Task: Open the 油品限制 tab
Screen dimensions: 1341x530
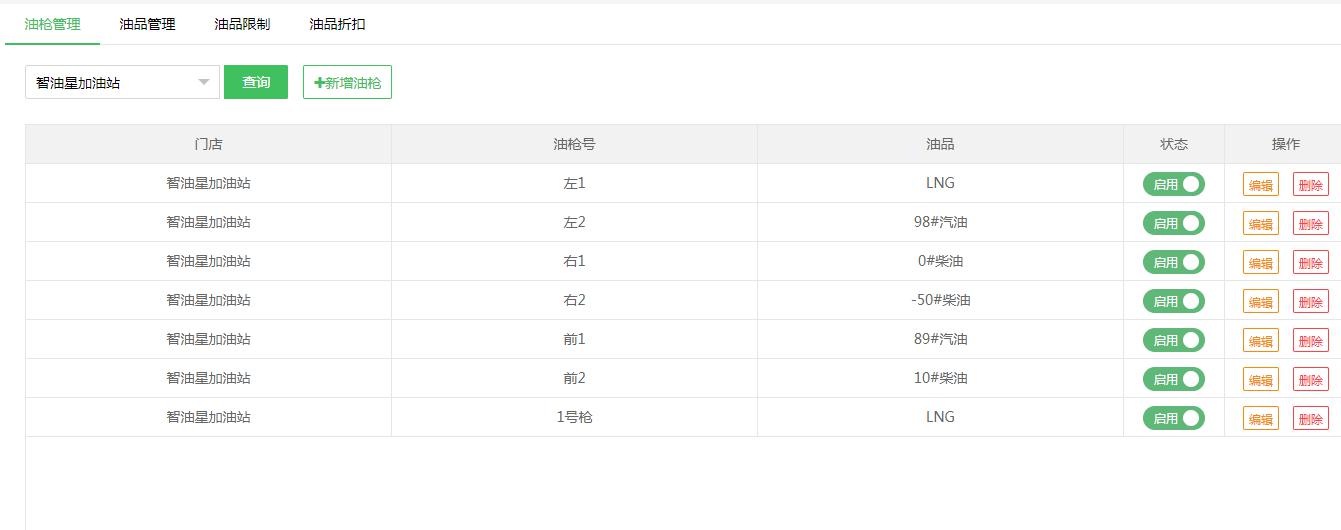Action: click(x=242, y=24)
